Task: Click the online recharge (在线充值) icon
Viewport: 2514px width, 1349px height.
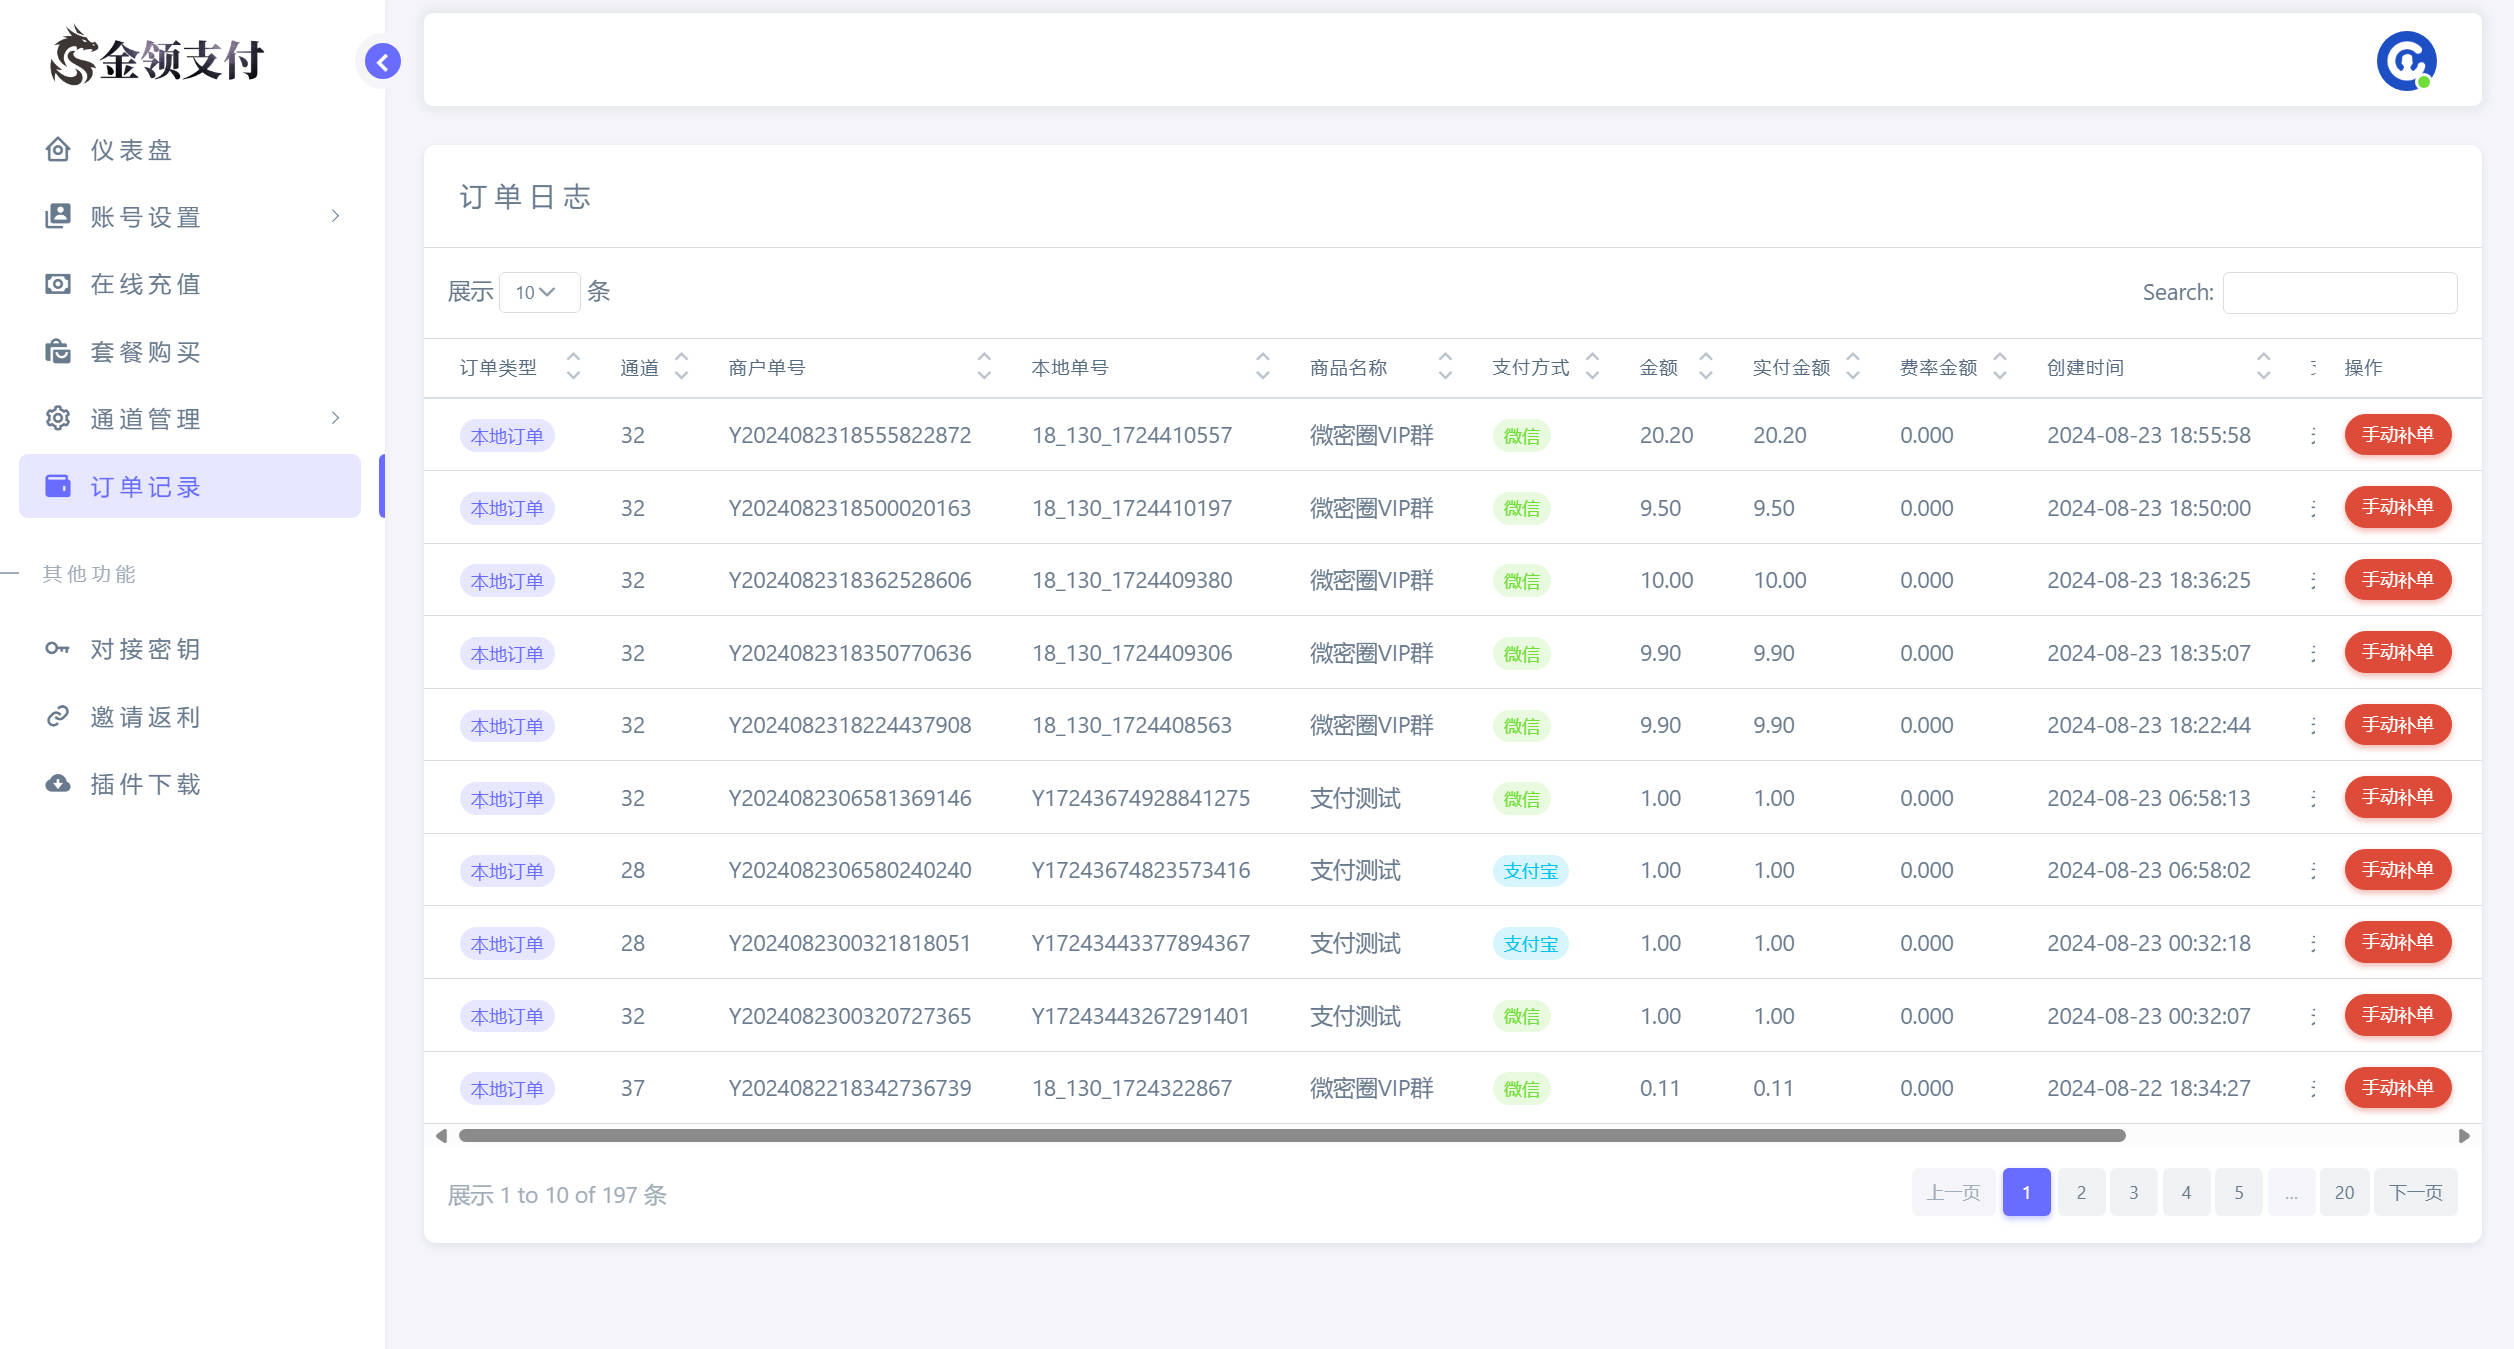Action: [x=58, y=284]
